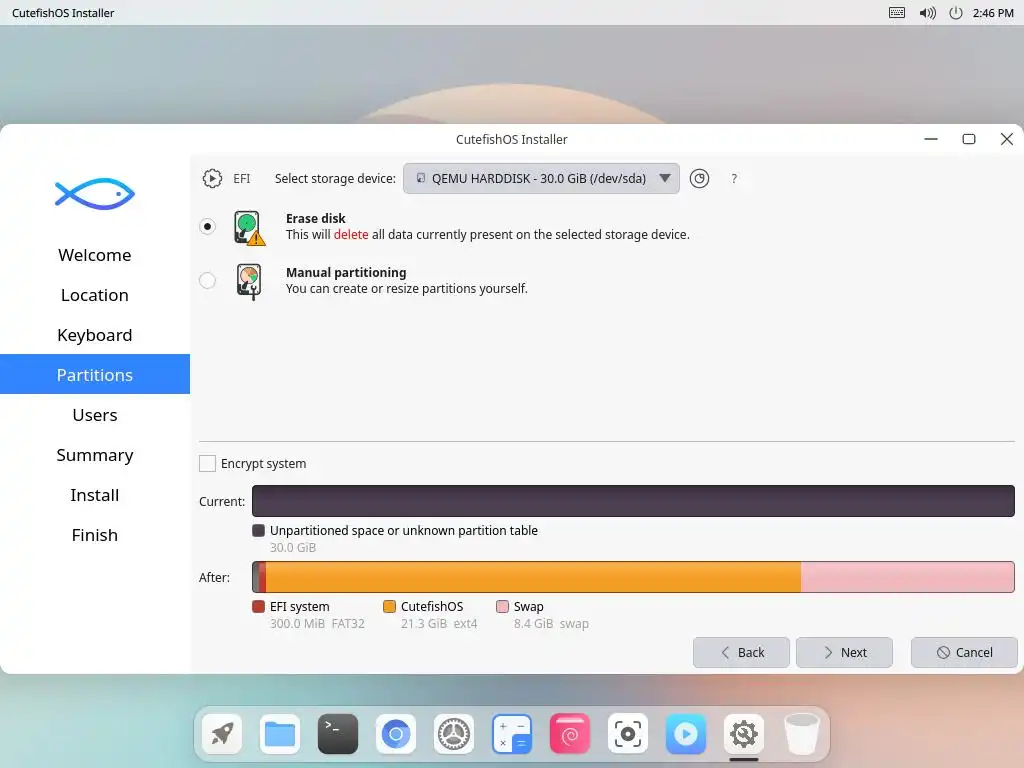Click the '21.3 GiB ext4' label
1024x768 pixels.
[439, 624]
